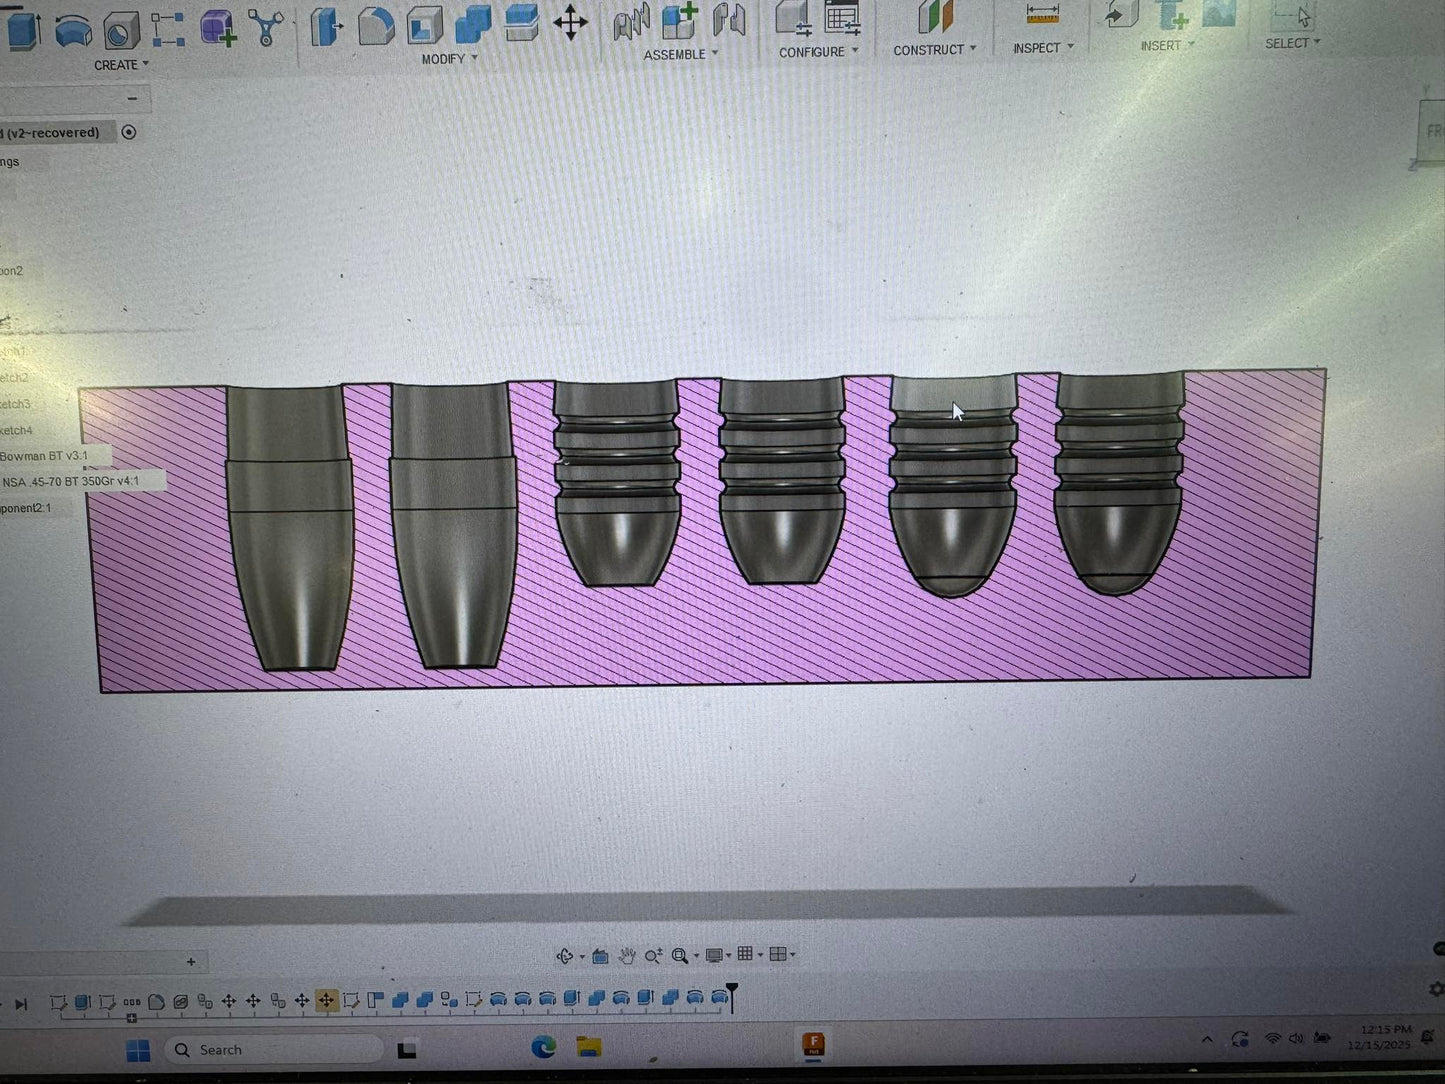The image size is (1445, 1084).
Task: Click the Windows Start button
Action: [138, 1050]
